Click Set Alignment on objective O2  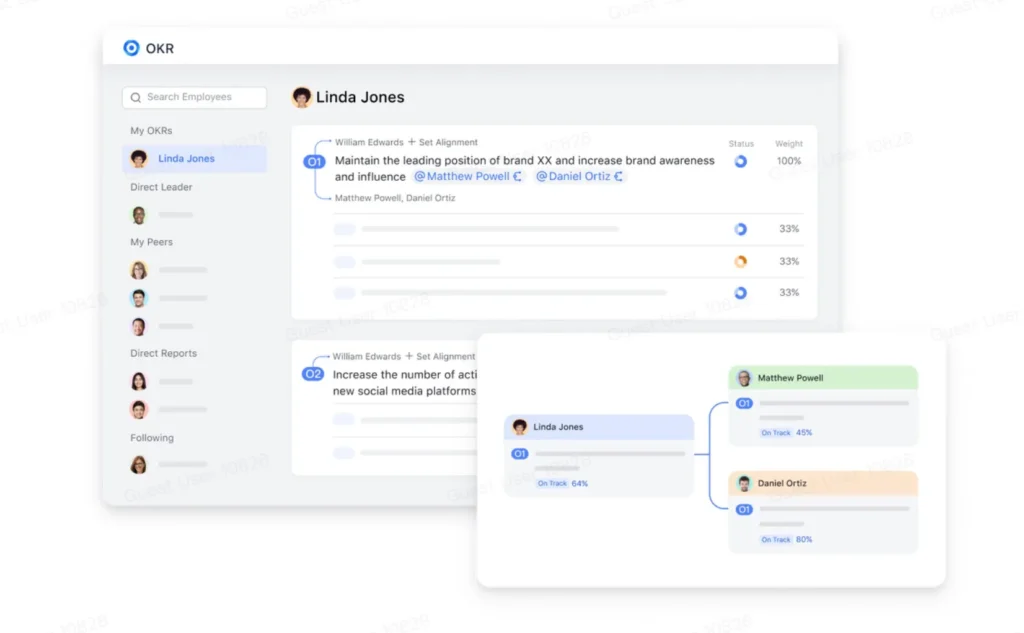coord(440,356)
